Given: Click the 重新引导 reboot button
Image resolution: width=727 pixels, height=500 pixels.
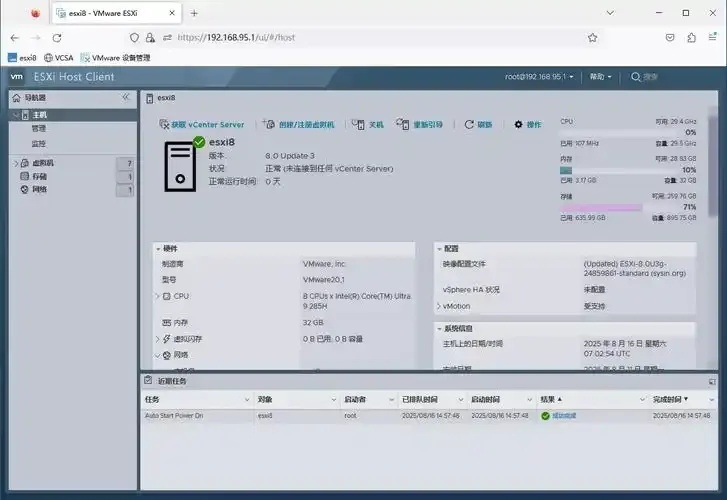Looking at the screenshot, I should [419, 124].
